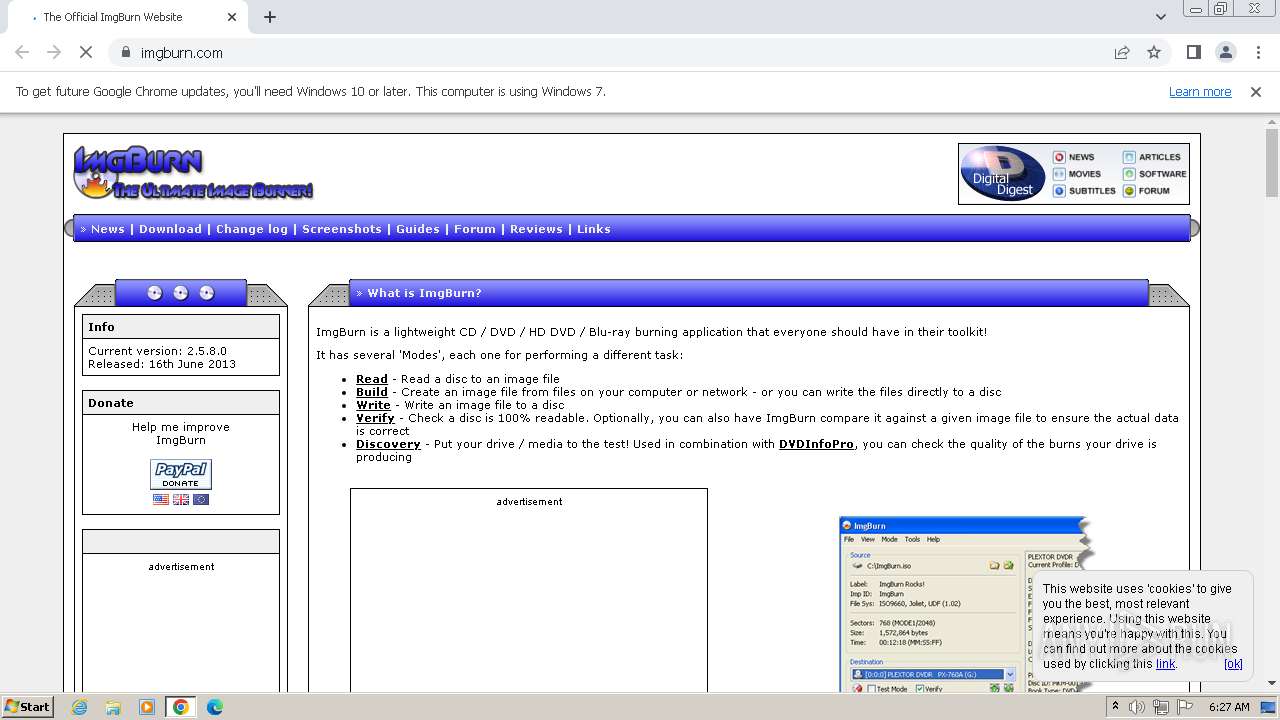Viewport: 1280px width, 720px height.
Task: Open File Explorer from taskbar
Action: pos(113,707)
